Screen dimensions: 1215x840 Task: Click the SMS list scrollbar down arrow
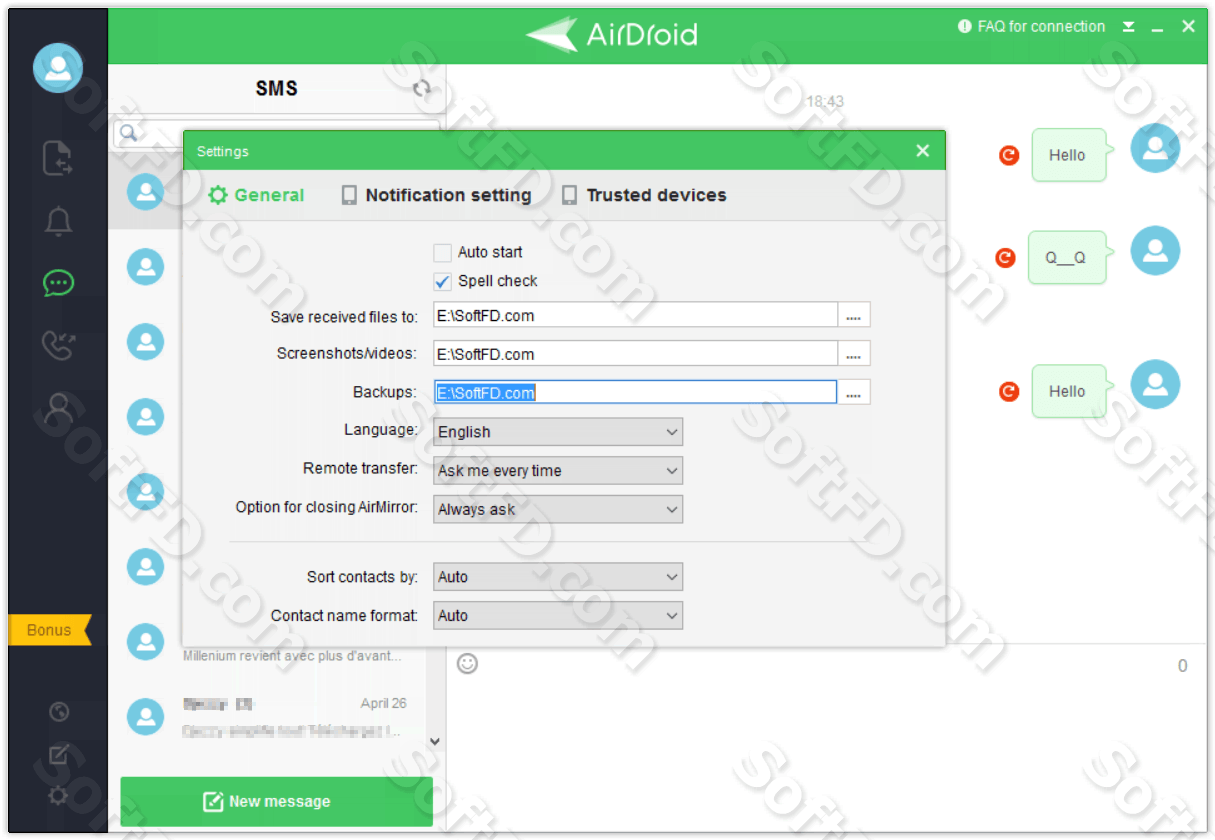coord(435,741)
